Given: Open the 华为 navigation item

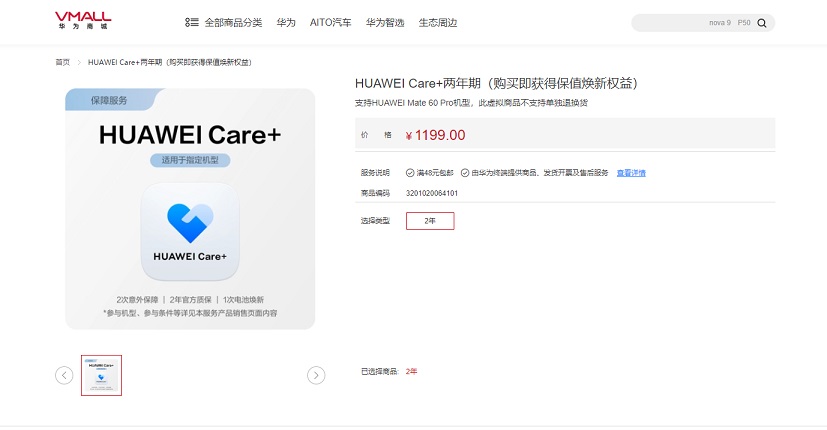Looking at the screenshot, I should click(286, 23).
